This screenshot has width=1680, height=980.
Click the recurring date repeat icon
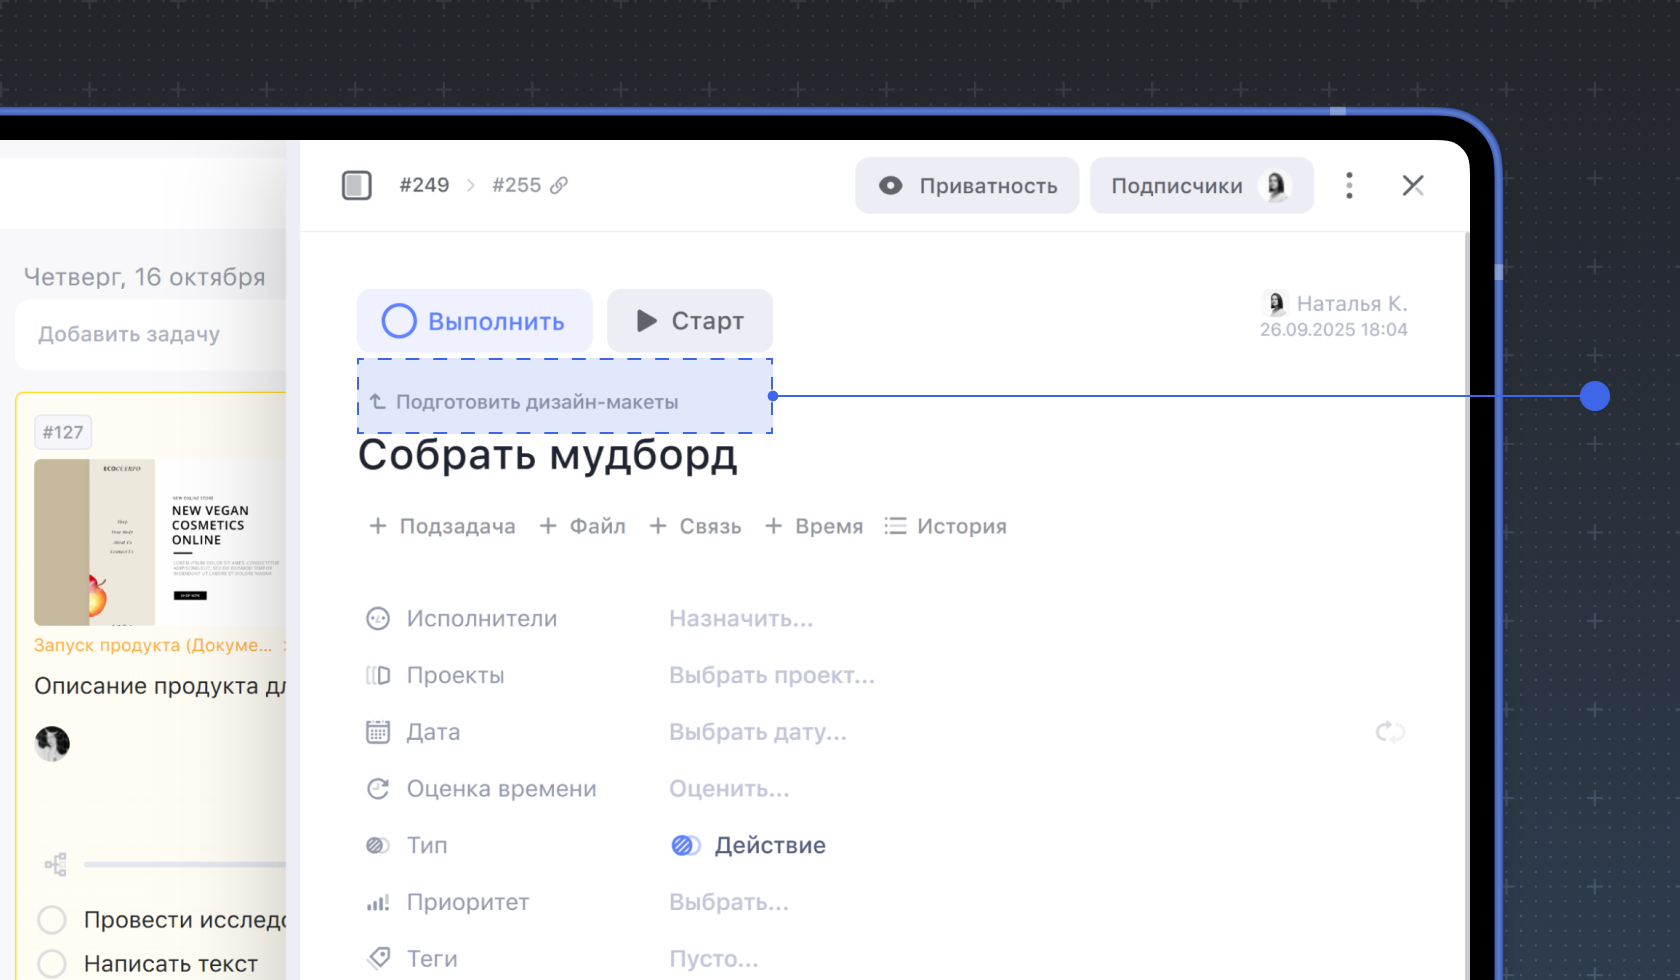[1390, 732]
